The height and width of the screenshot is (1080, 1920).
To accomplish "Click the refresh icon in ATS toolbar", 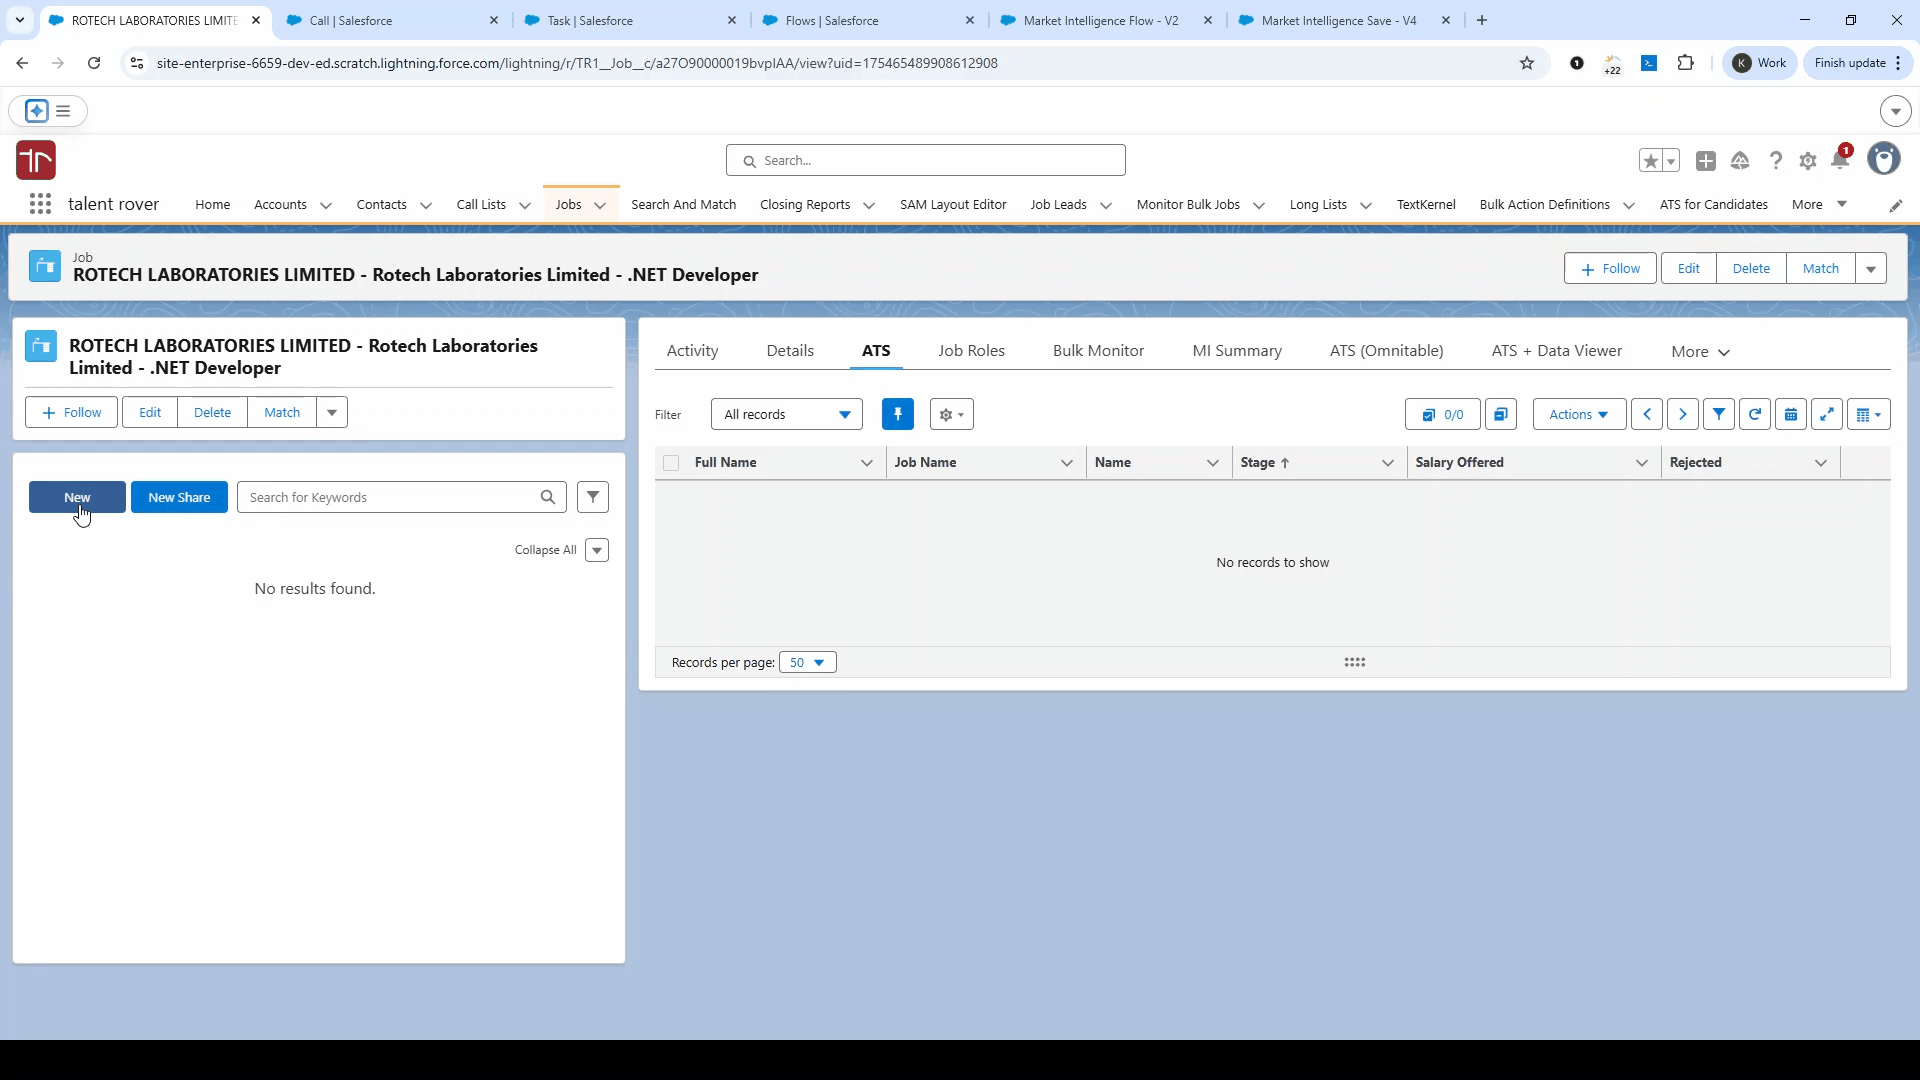I will 1755,414.
